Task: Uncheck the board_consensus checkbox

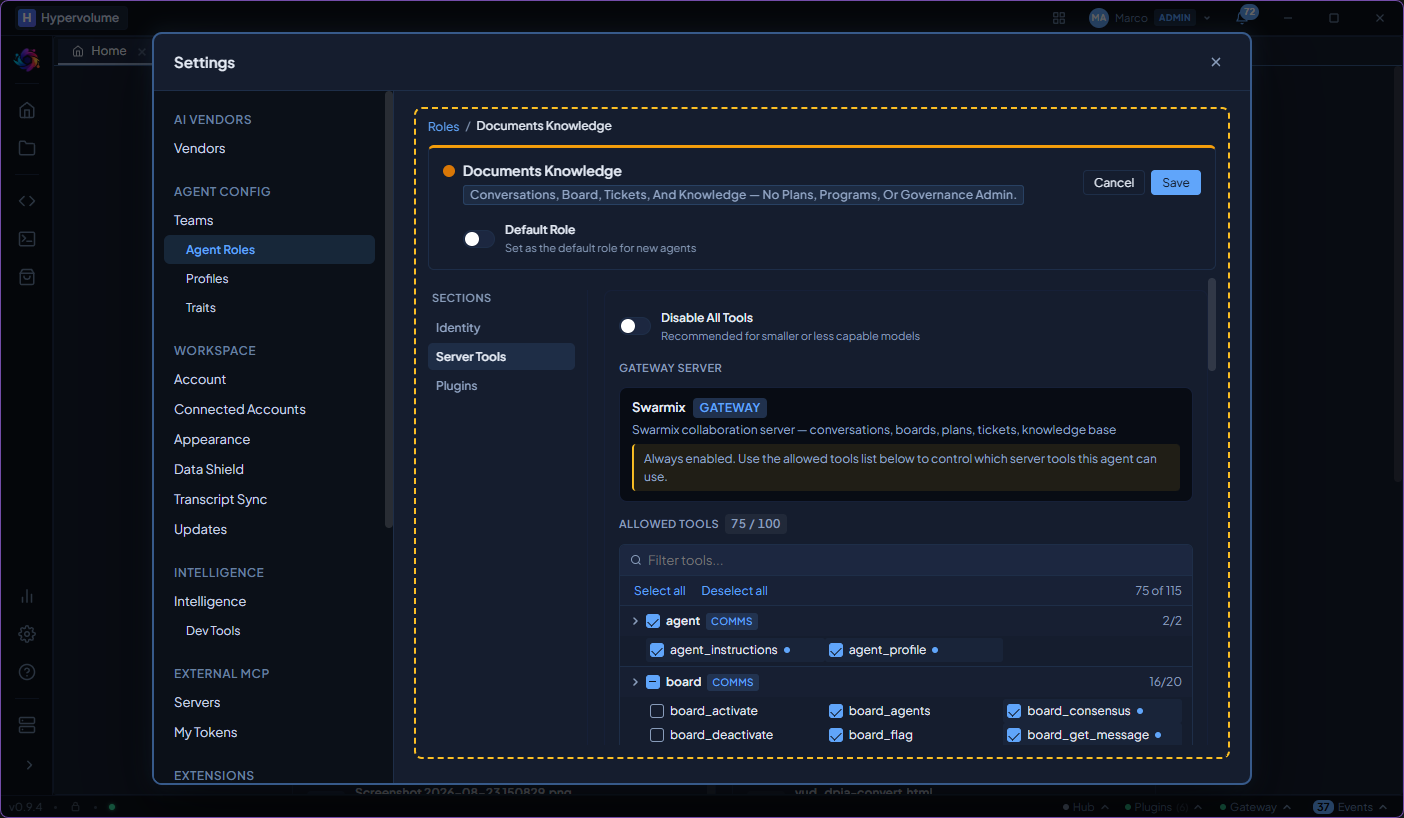Action: point(1014,711)
